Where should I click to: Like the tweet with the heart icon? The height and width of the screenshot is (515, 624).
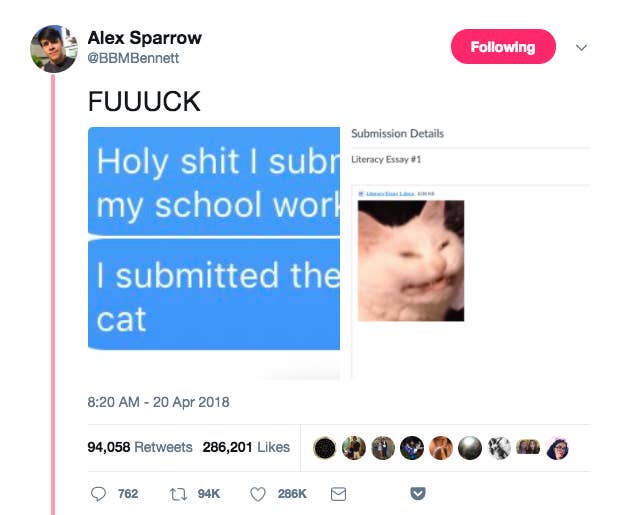coord(257,494)
